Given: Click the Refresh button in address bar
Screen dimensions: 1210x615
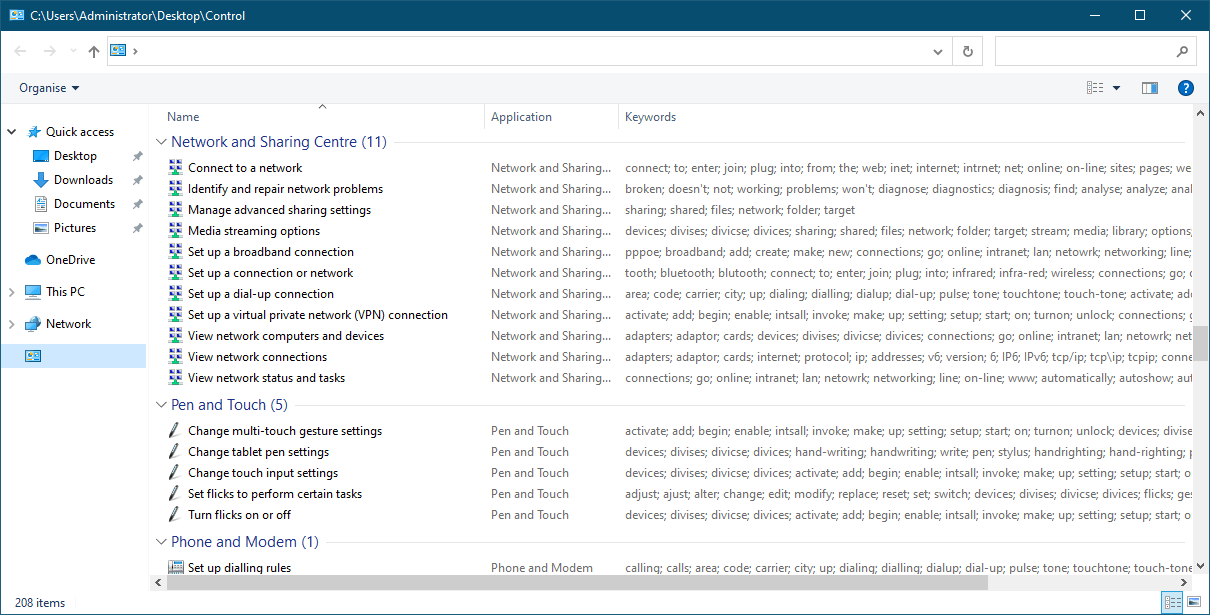Looking at the screenshot, I should [x=967, y=51].
